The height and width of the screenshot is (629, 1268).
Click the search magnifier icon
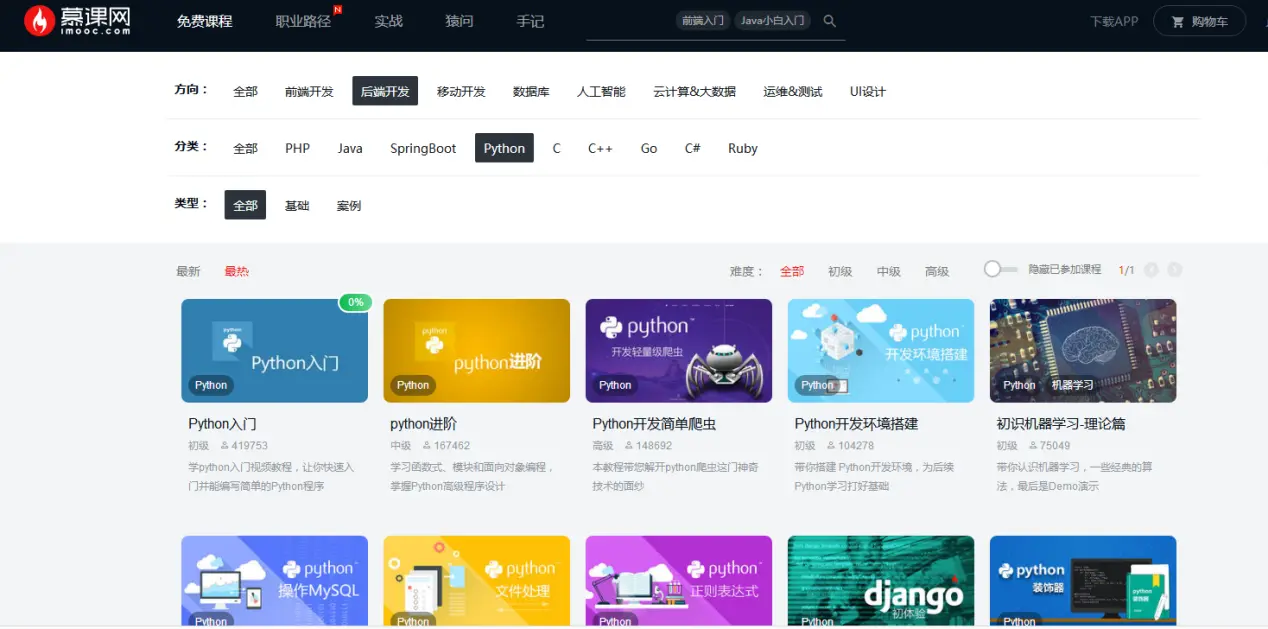click(829, 21)
